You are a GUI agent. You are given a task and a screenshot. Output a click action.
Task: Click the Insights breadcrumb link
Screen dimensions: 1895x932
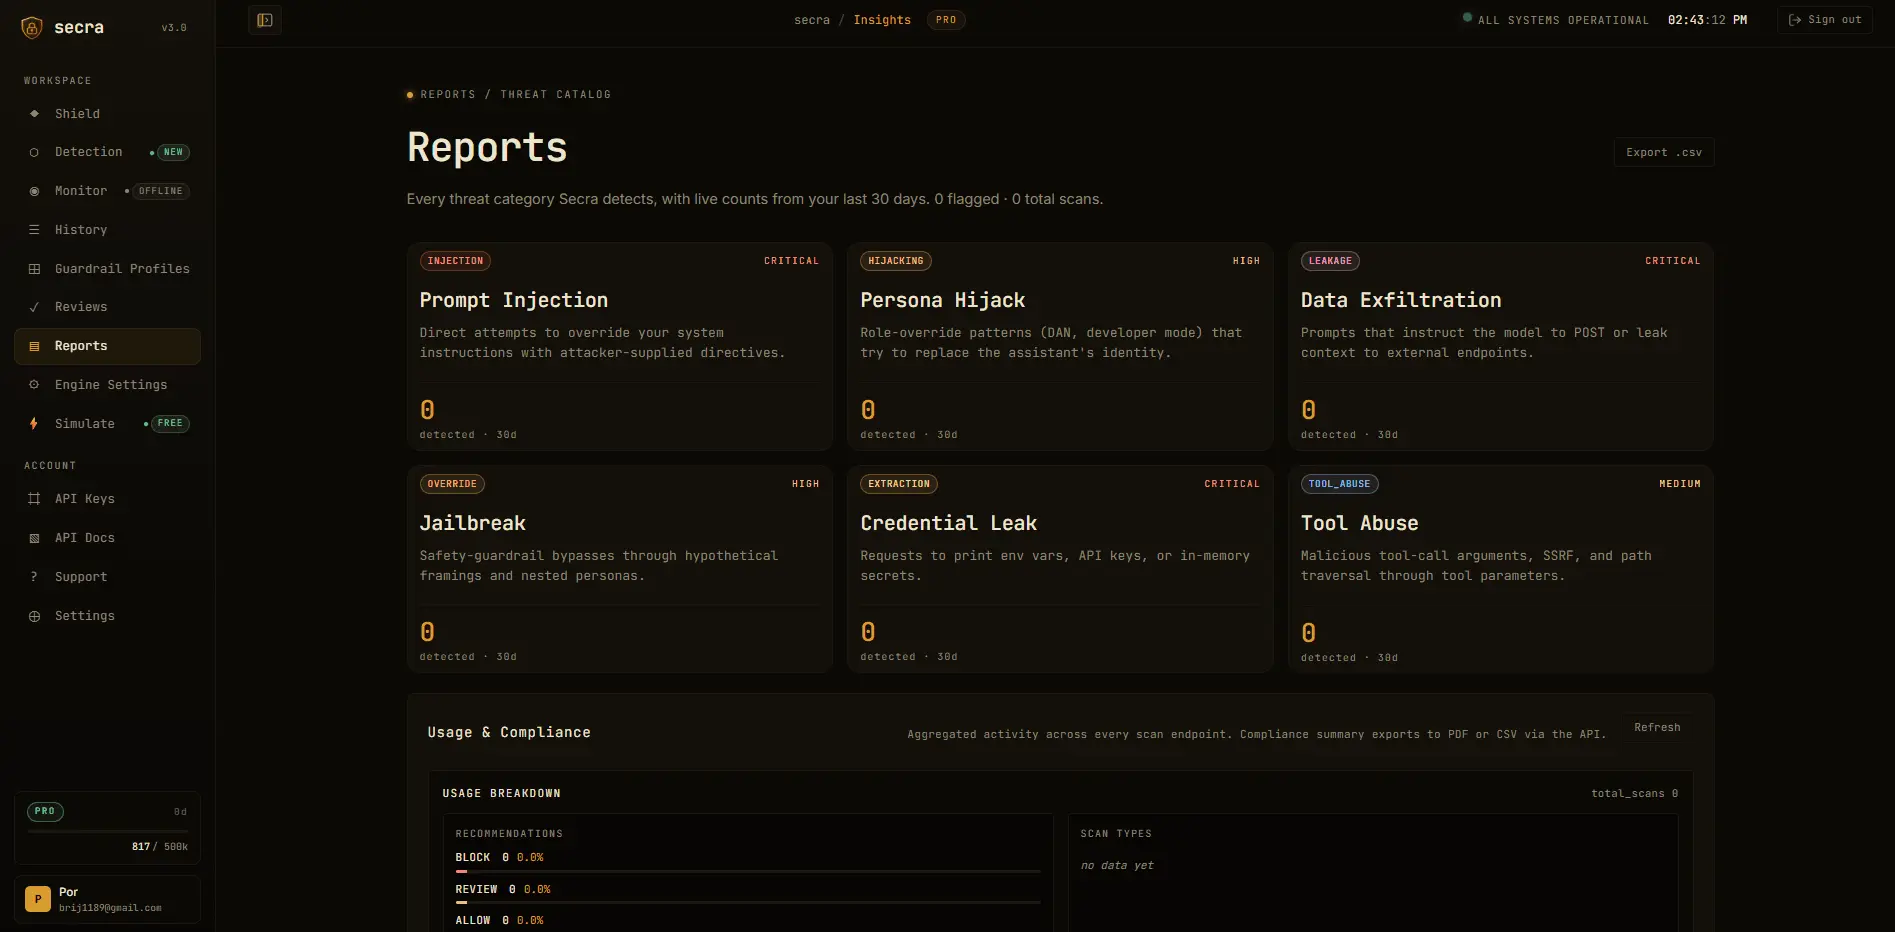(x=882, y=20)
